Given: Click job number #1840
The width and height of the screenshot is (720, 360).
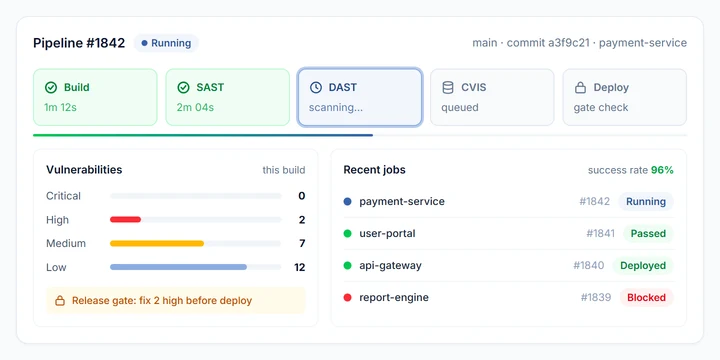Looking at the screenshot, I should click(589, 265).
